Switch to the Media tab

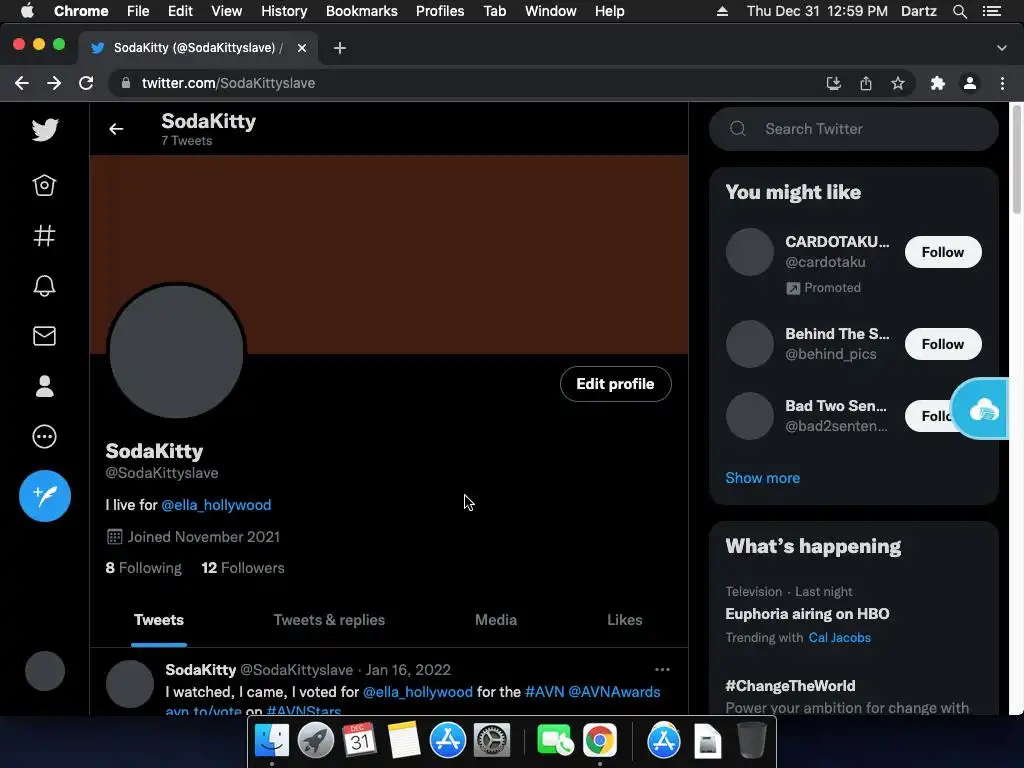pyautogui.click(x=496, y=620)
